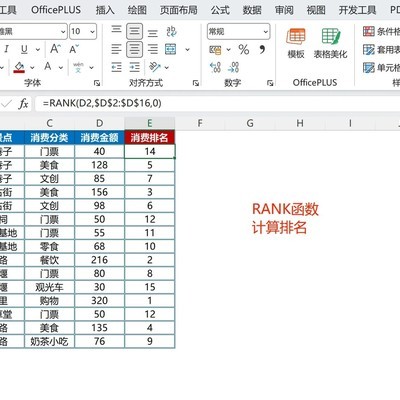
Task: Open the 绘图 ribbon tab
Action: click(x=137, y=10)
